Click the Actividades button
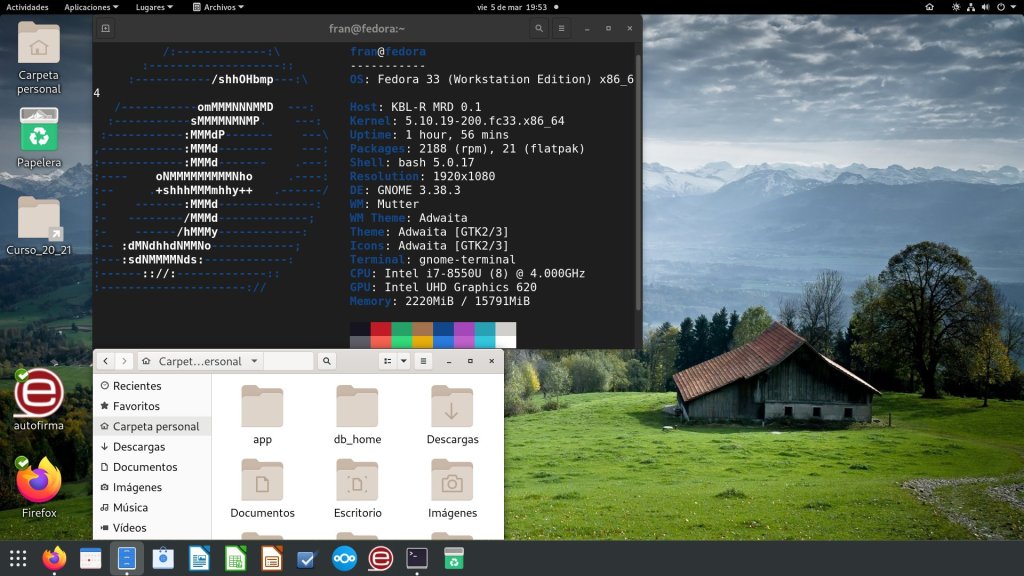Viewport: 1024px width, 576px height. pyautogui.click(x=27, y=7)
